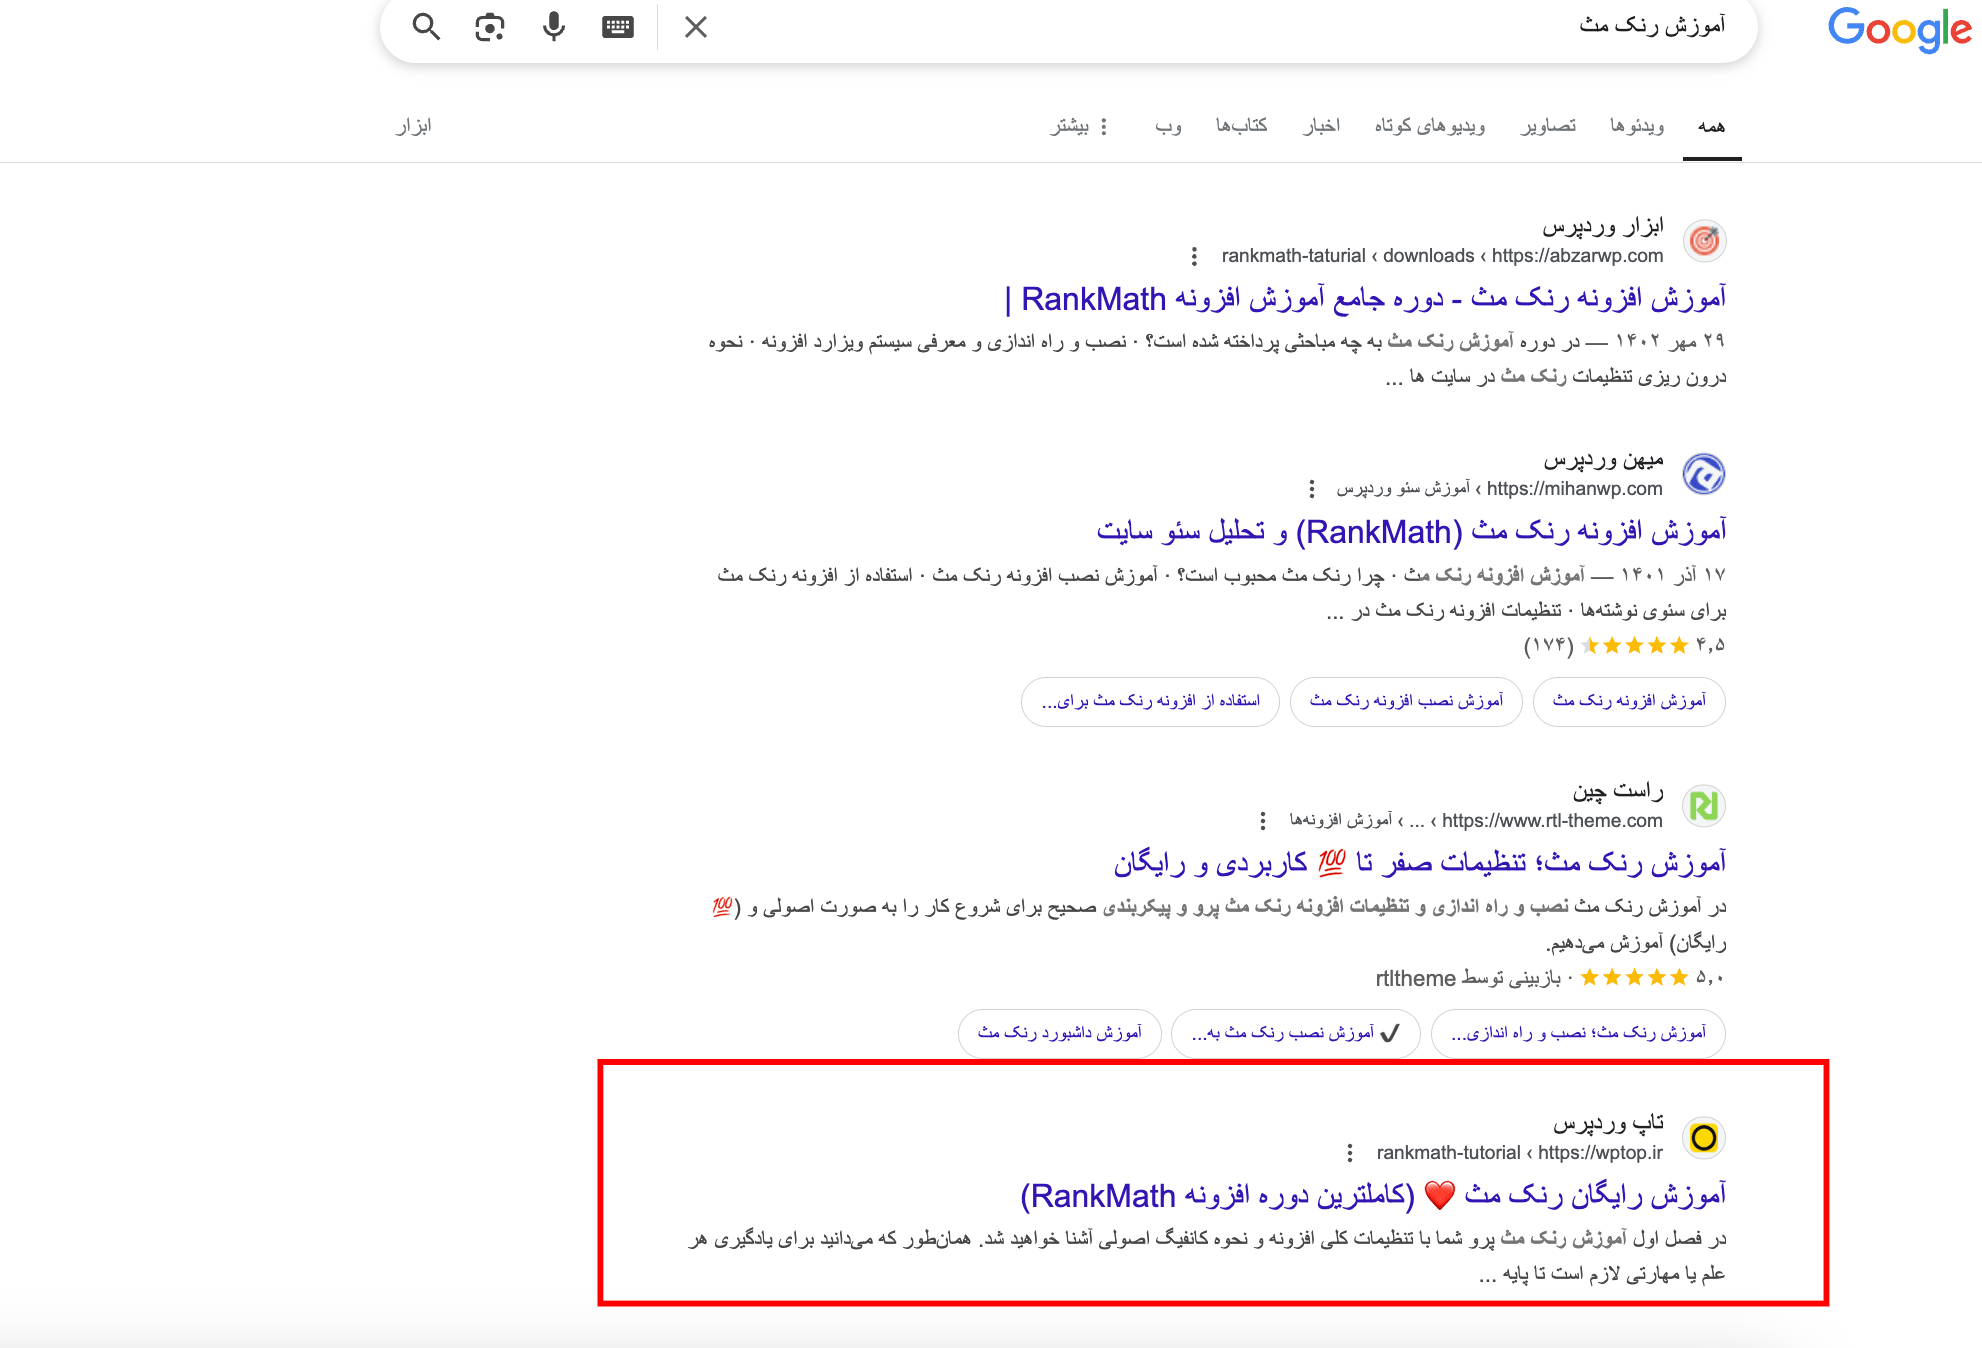Image resolution: width=1982 pixels, height=1348 pixels.
Task: Click site name ابزار وردپرس
Action: 1603,227
